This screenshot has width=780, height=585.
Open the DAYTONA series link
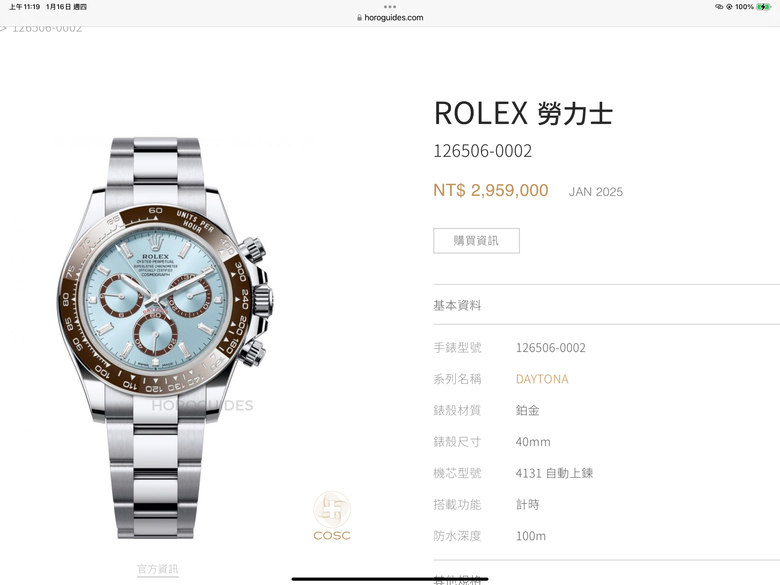pyautogui.click(x=542, y=379)
